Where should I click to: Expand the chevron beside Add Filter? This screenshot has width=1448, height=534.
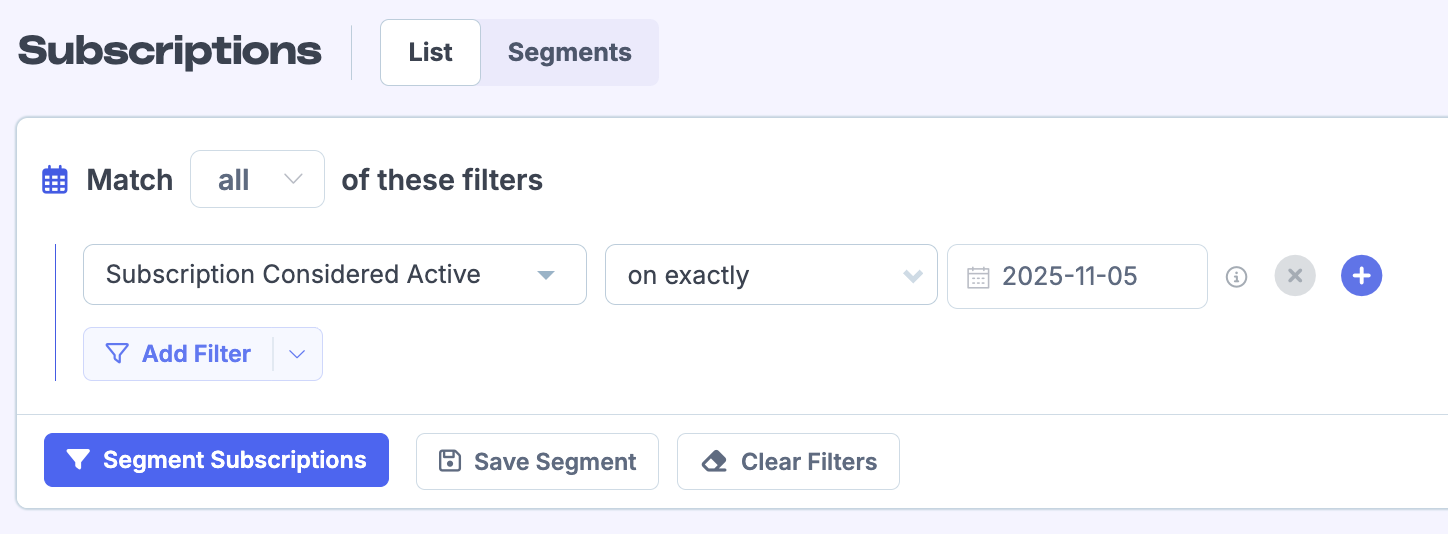click(x=297, y=354)
